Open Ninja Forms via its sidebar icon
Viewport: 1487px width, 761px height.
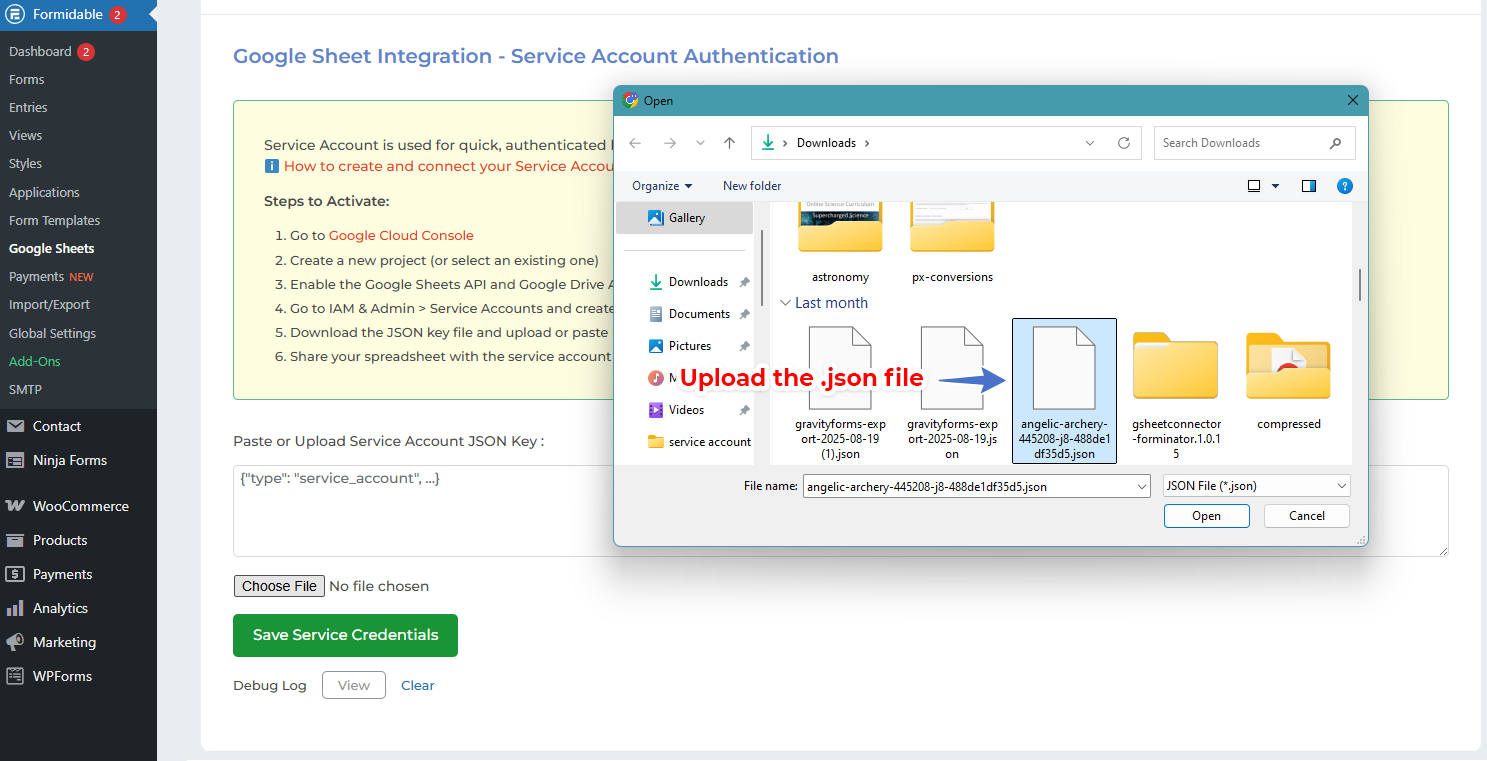tap(17, 460)
